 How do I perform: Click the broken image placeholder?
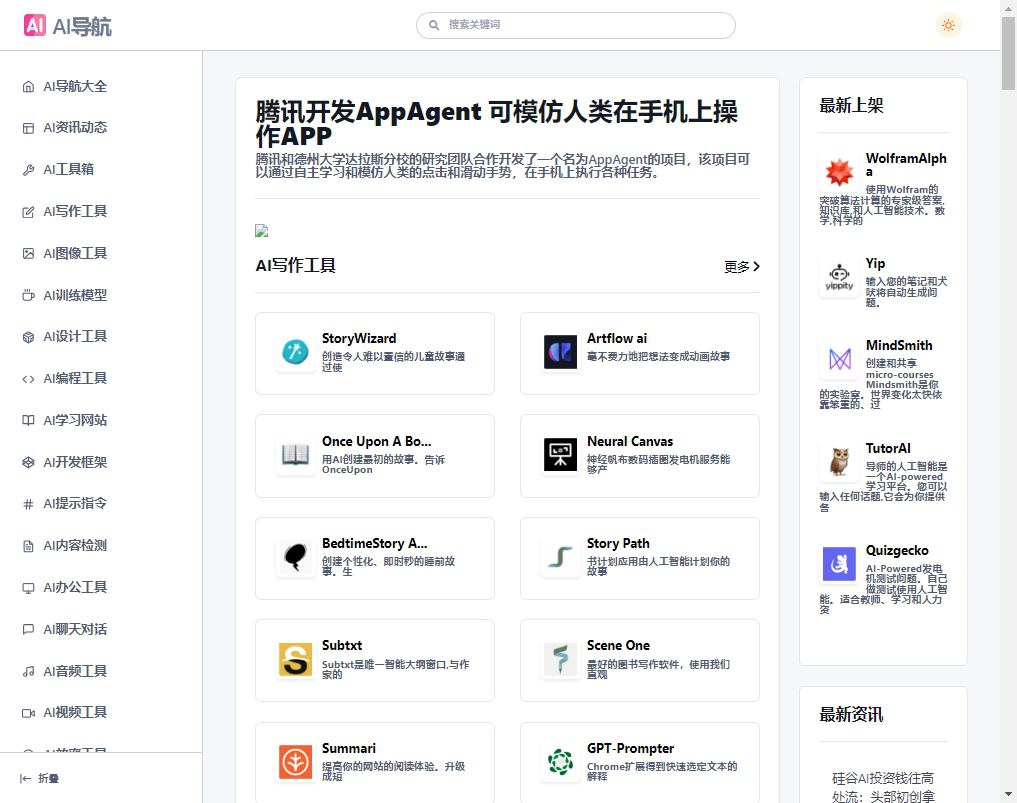(261, 230)
